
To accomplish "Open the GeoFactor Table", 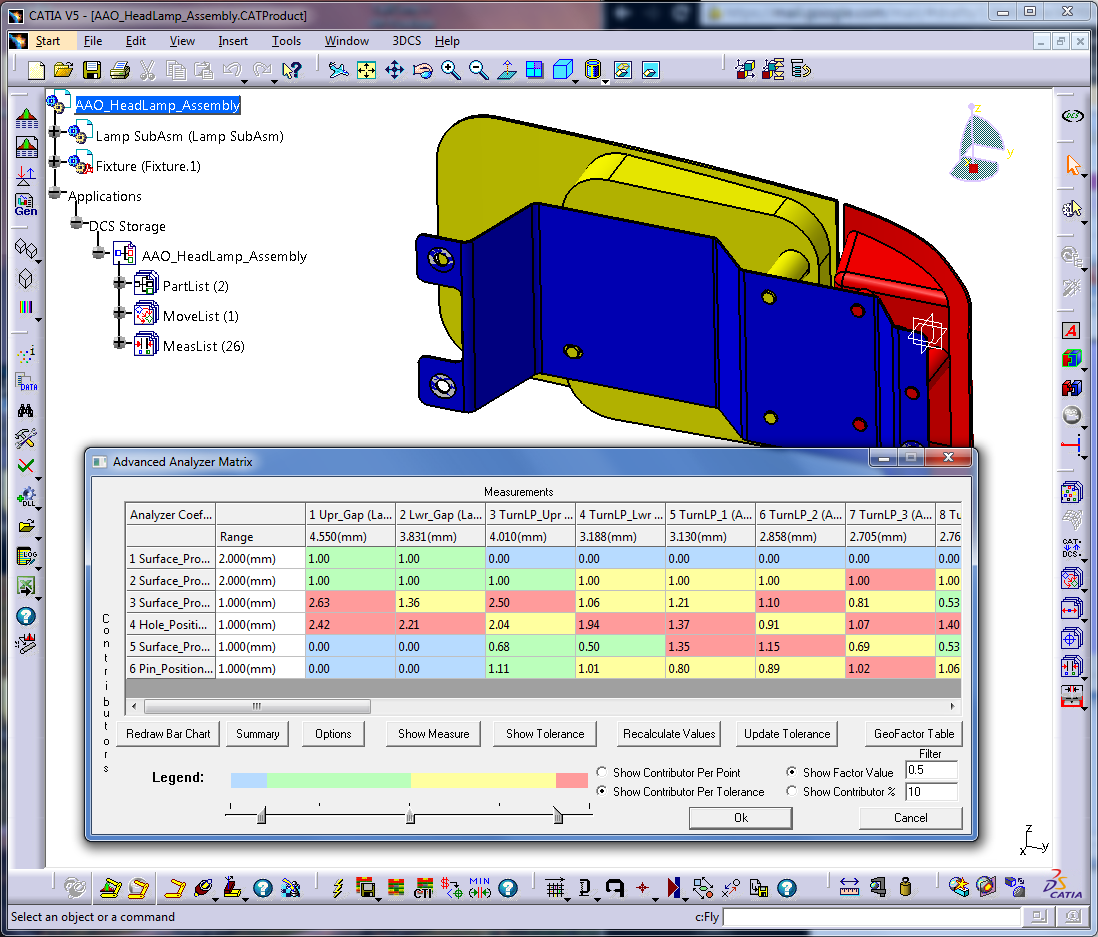I will click(x=913, y=733).
